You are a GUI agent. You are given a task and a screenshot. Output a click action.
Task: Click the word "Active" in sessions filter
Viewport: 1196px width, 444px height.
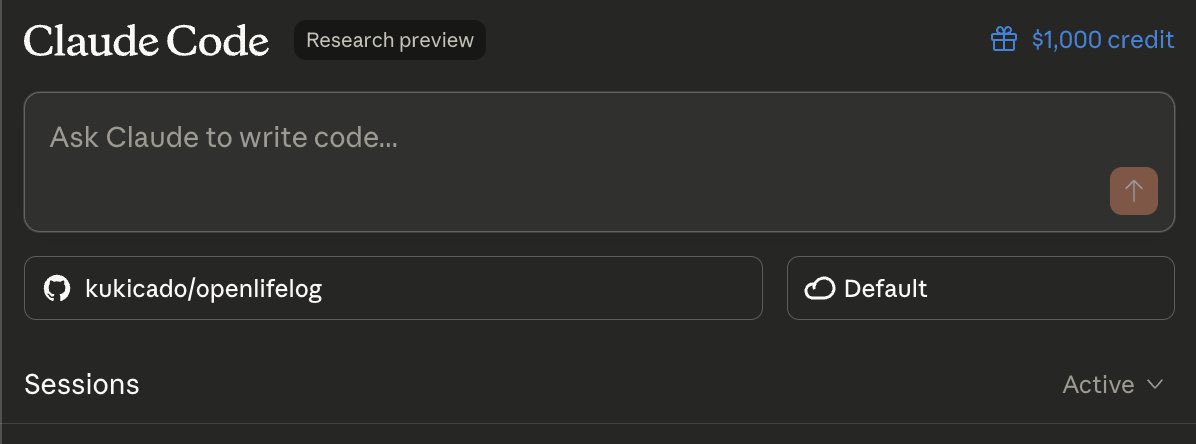(x=1098, y=385)
